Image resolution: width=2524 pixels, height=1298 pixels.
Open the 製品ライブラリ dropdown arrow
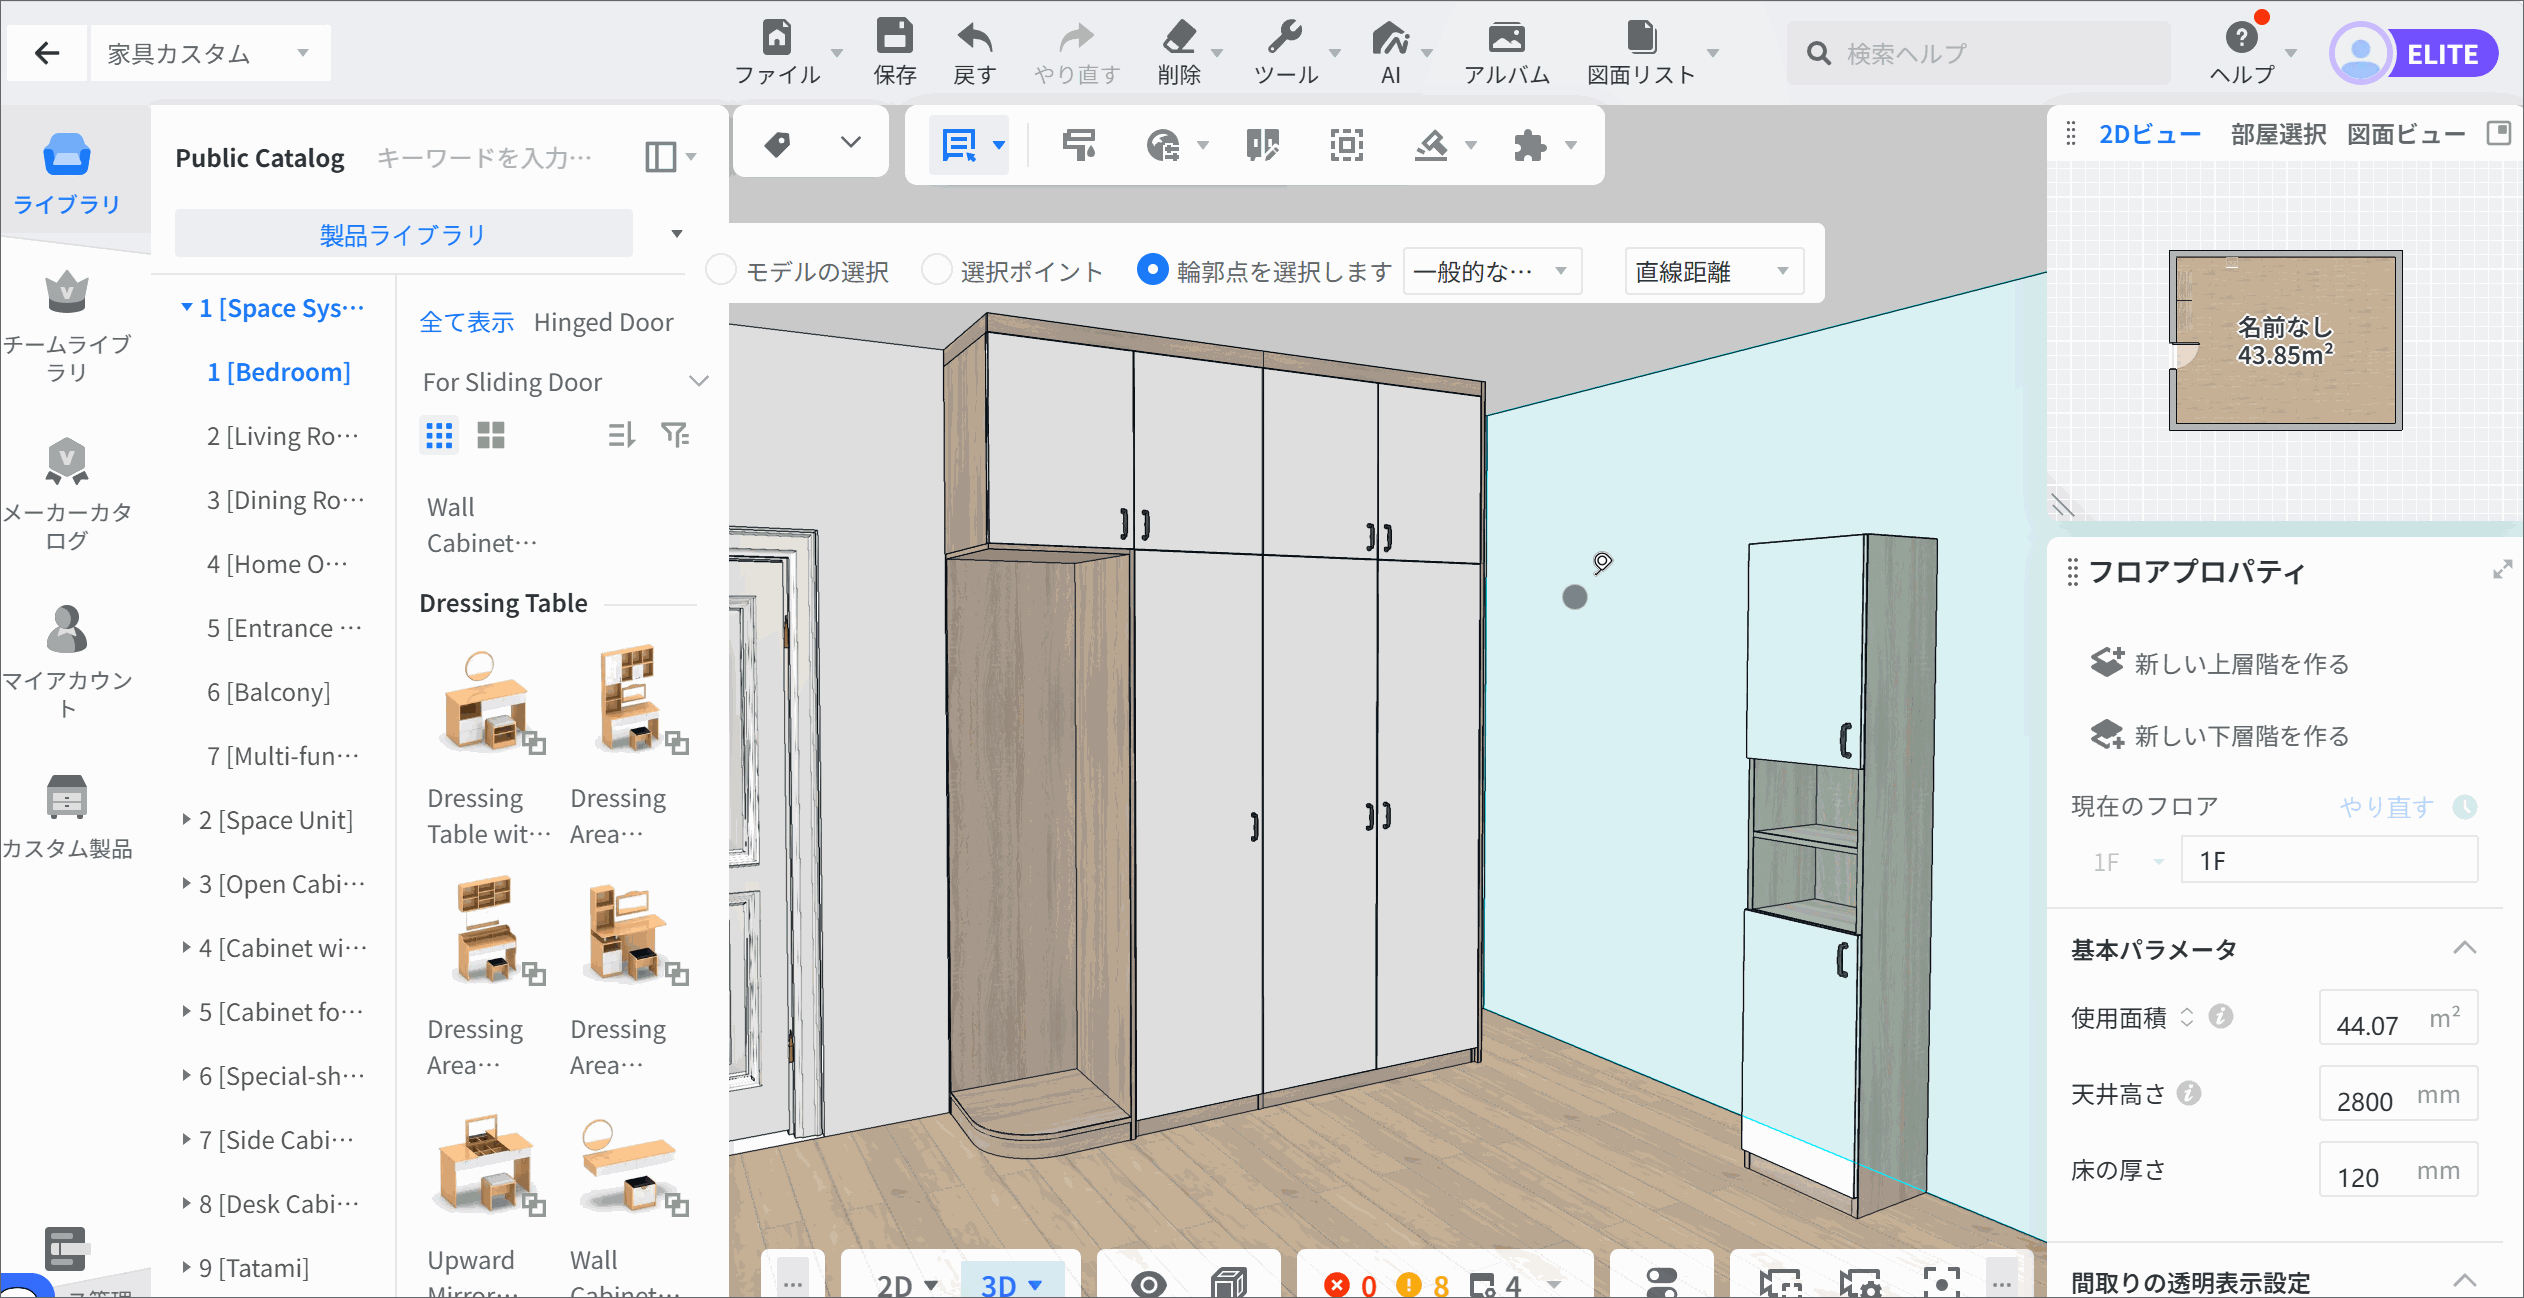tap(677, 234)
